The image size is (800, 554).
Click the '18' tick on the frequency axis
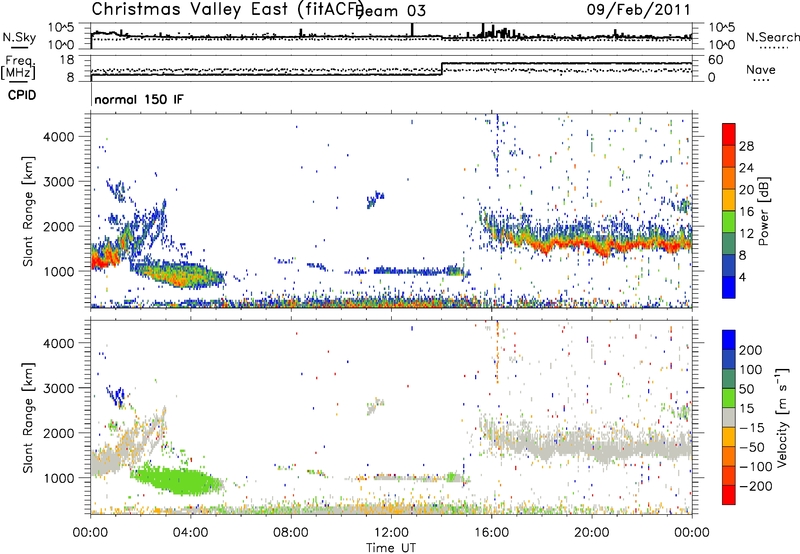[67, 60]
